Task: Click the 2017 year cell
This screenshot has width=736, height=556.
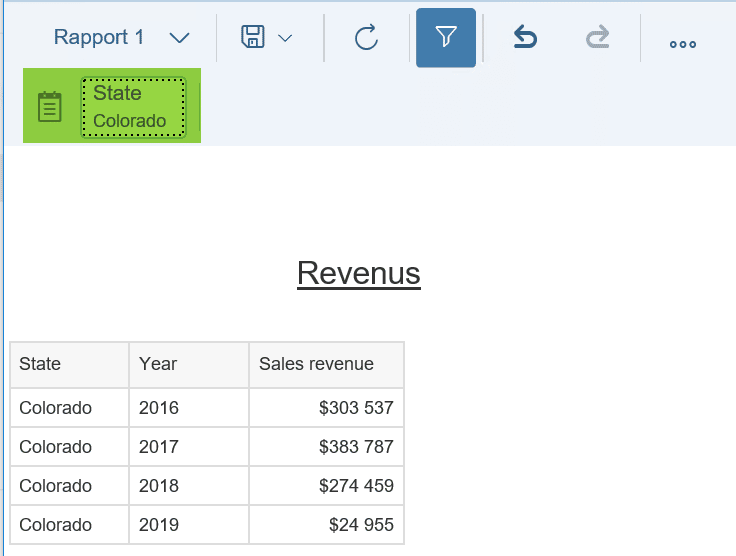Action: click(x=189, y=447)
